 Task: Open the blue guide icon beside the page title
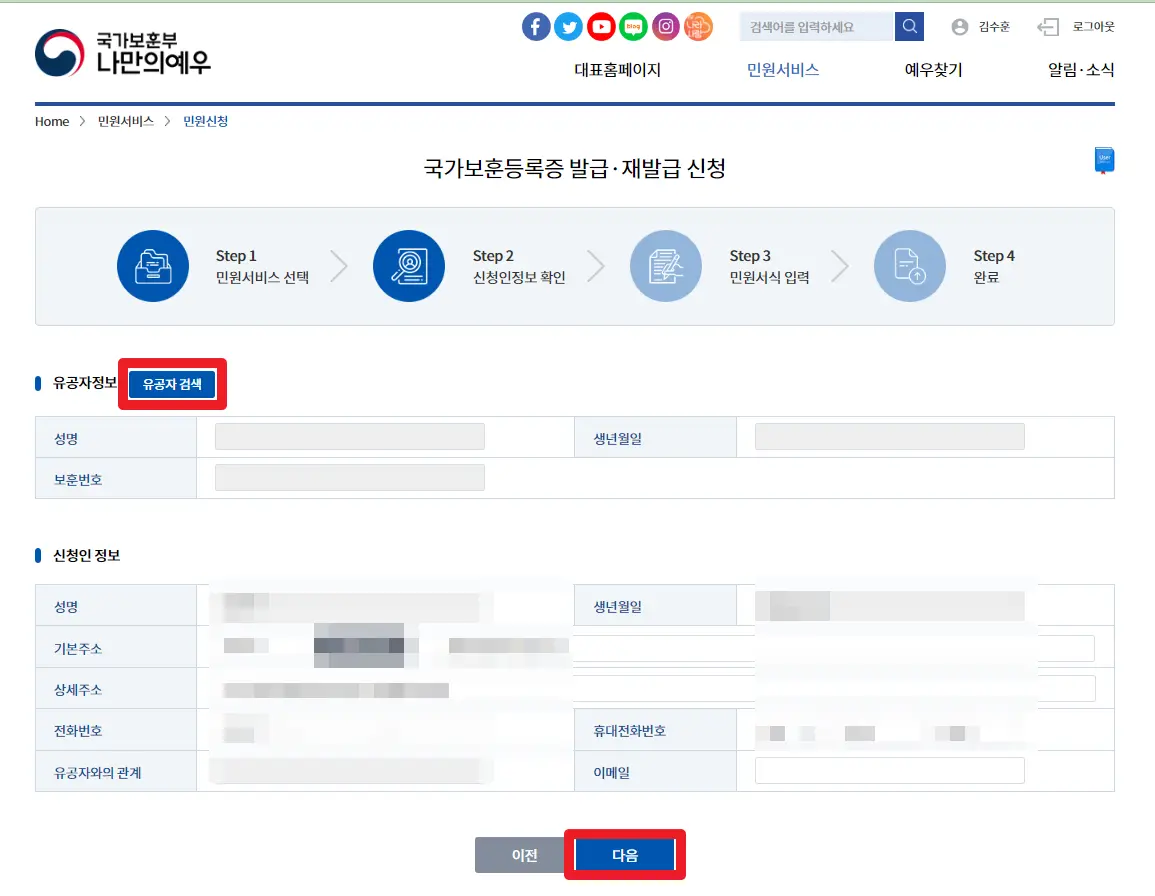tap(1103, 159)
